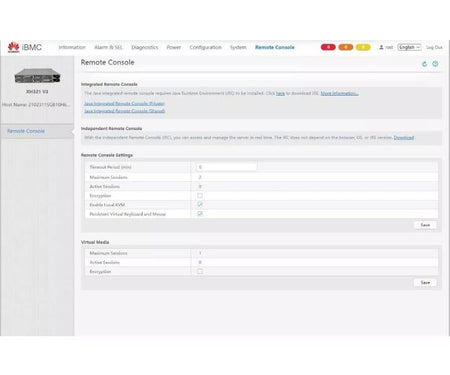Click the Timeout Period input field
450x375 pixels.
227,167
